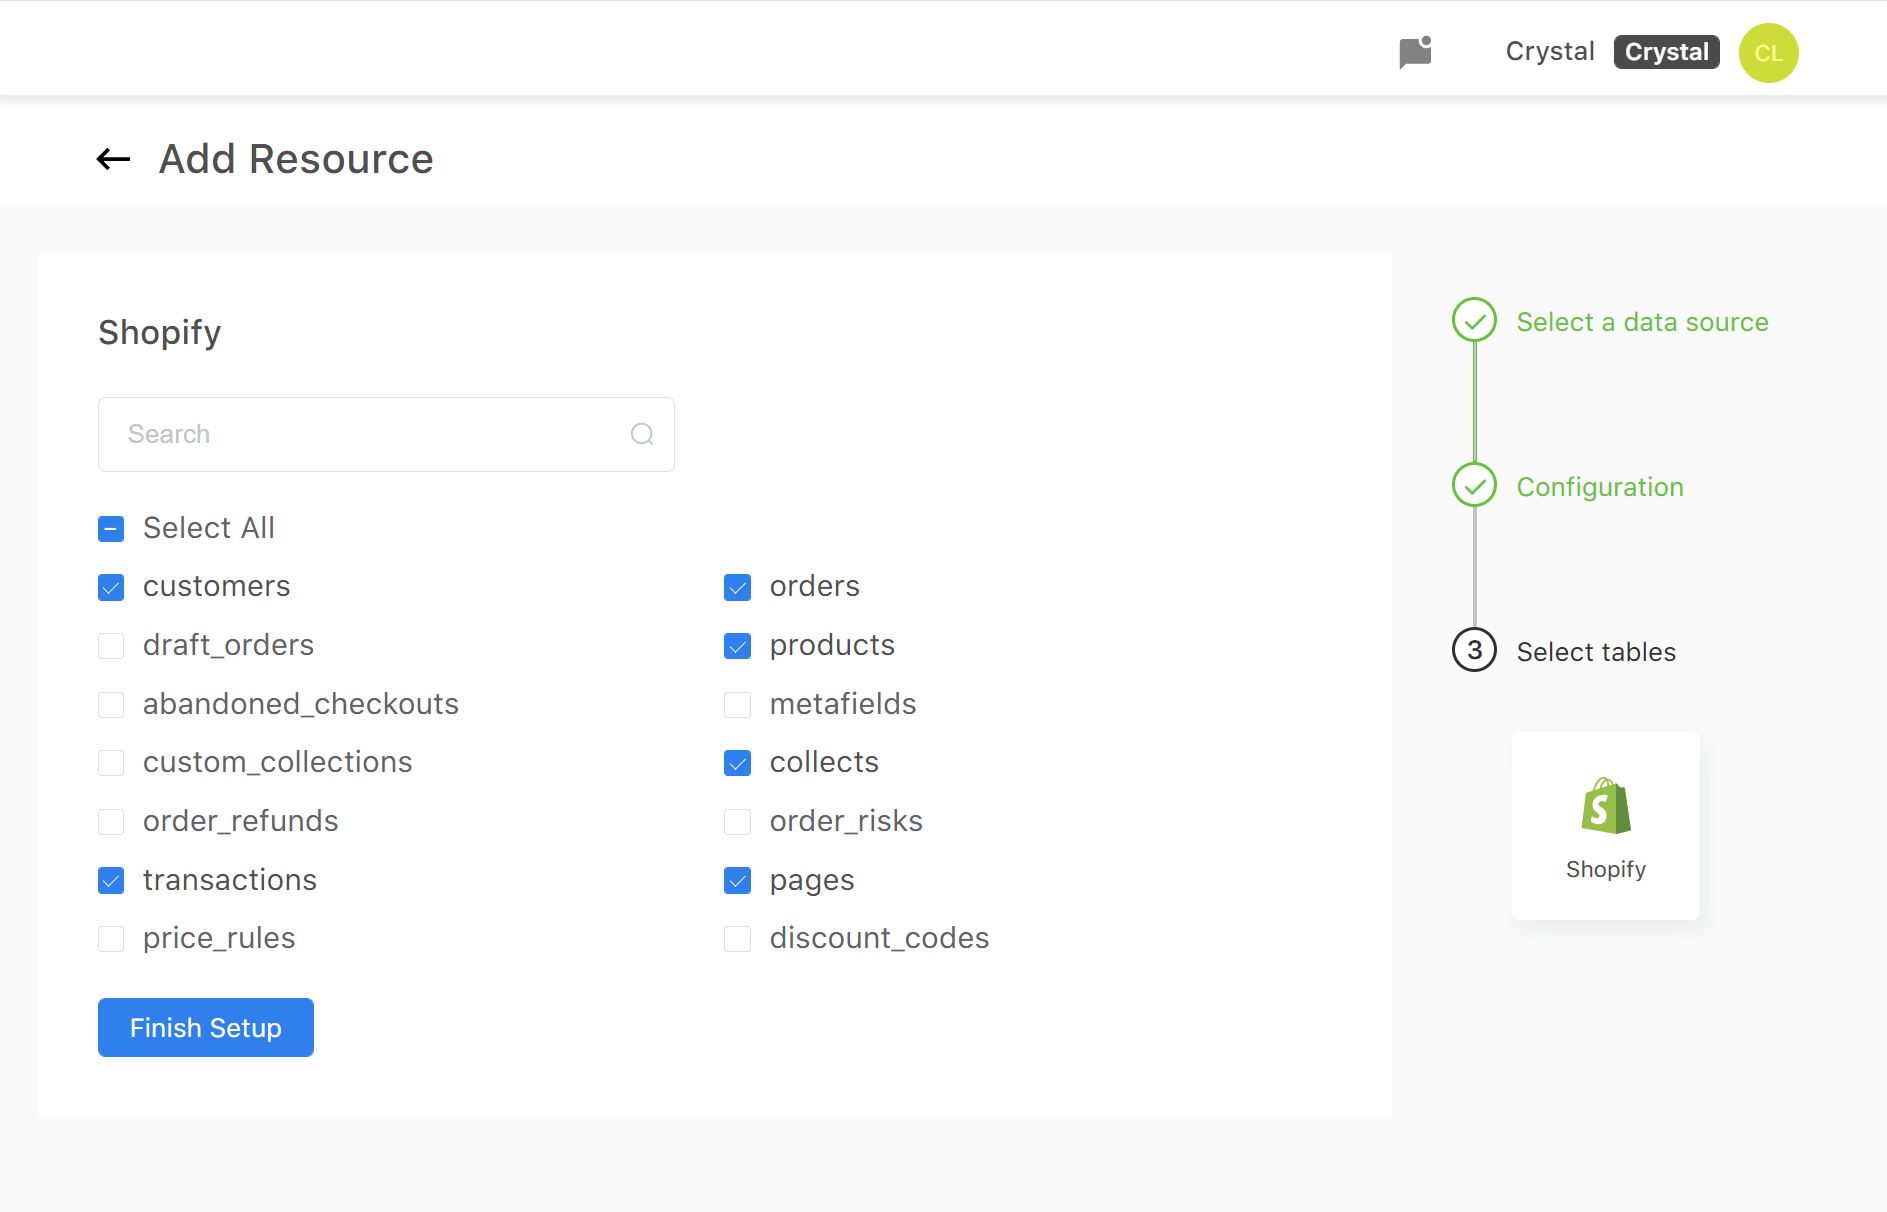Image resolution: width=1887 pixels, height=1212 pixels.
Task: Click inside the Search input field
Action: click(x=350, y=434)
